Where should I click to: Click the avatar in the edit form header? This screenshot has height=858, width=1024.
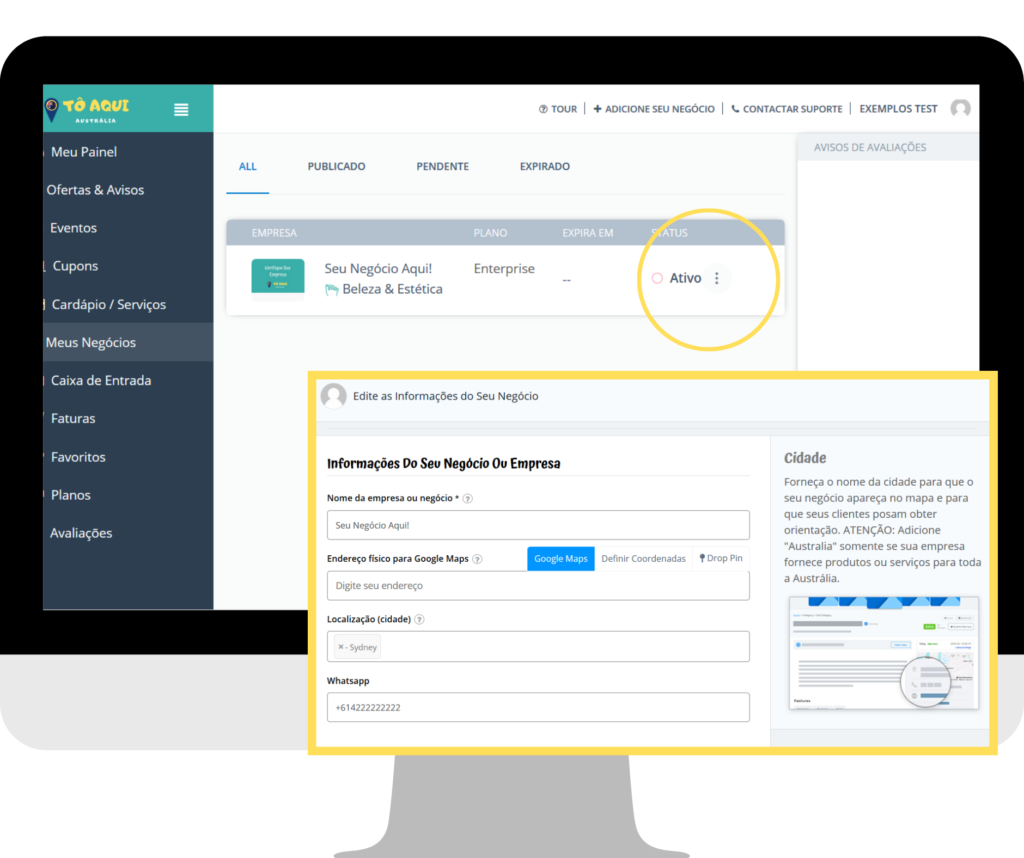click(333, 396)
